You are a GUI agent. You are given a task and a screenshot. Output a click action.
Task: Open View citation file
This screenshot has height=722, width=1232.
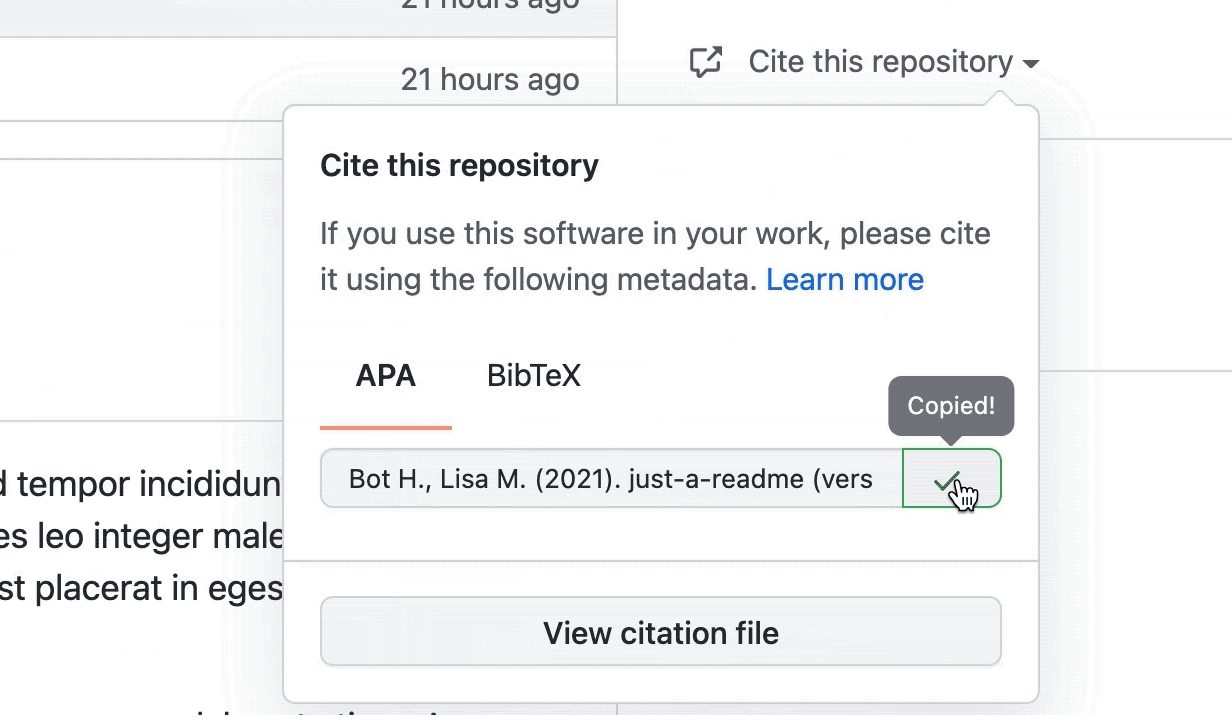pos(661,632)
